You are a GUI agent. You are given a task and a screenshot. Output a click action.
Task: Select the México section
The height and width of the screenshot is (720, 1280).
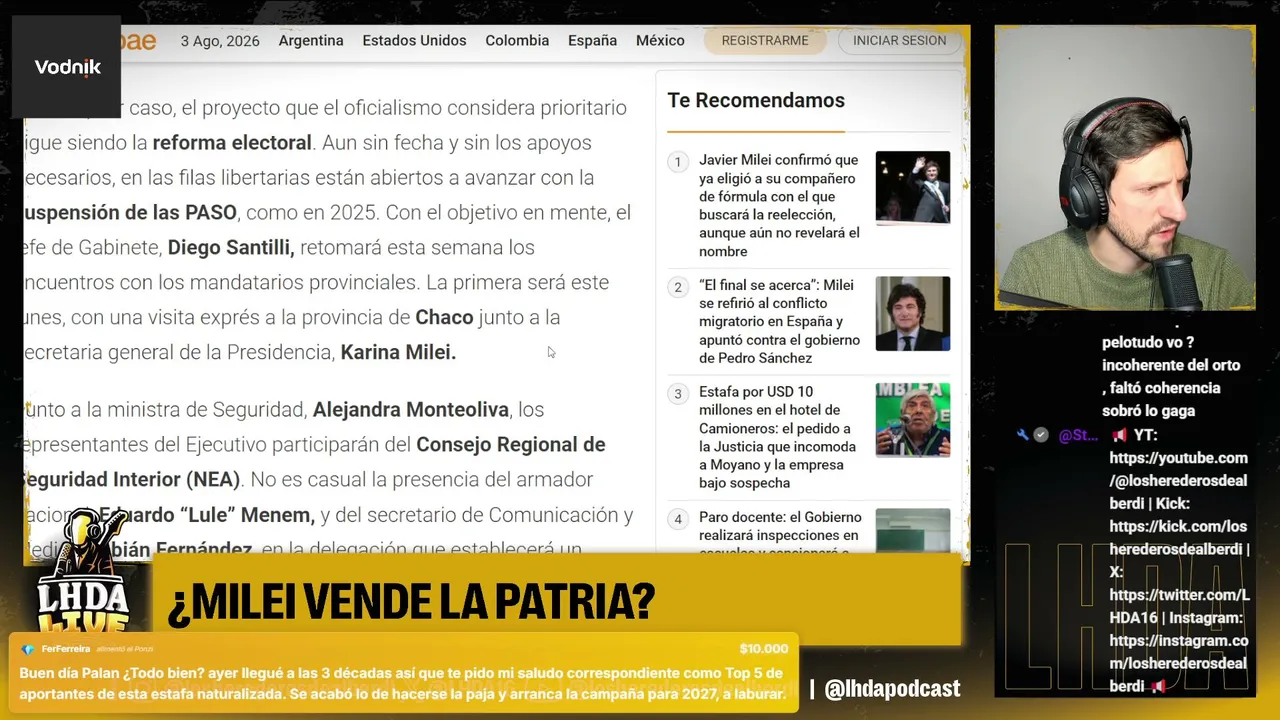point(660,41)
